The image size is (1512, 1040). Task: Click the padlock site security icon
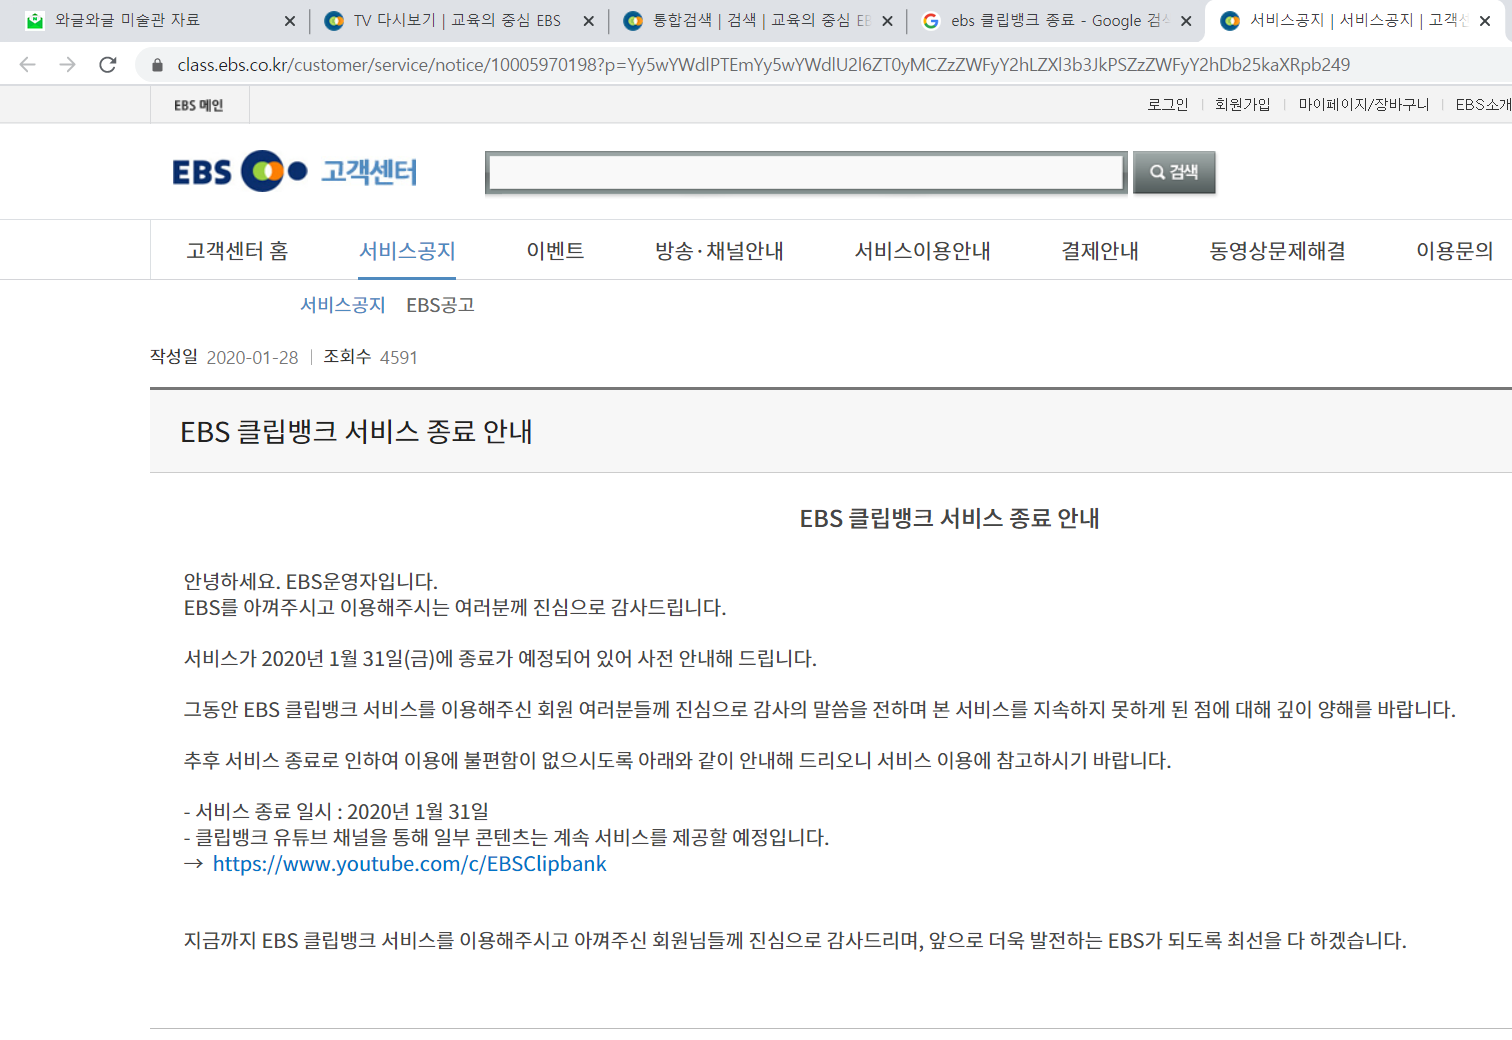click(157, 65)
